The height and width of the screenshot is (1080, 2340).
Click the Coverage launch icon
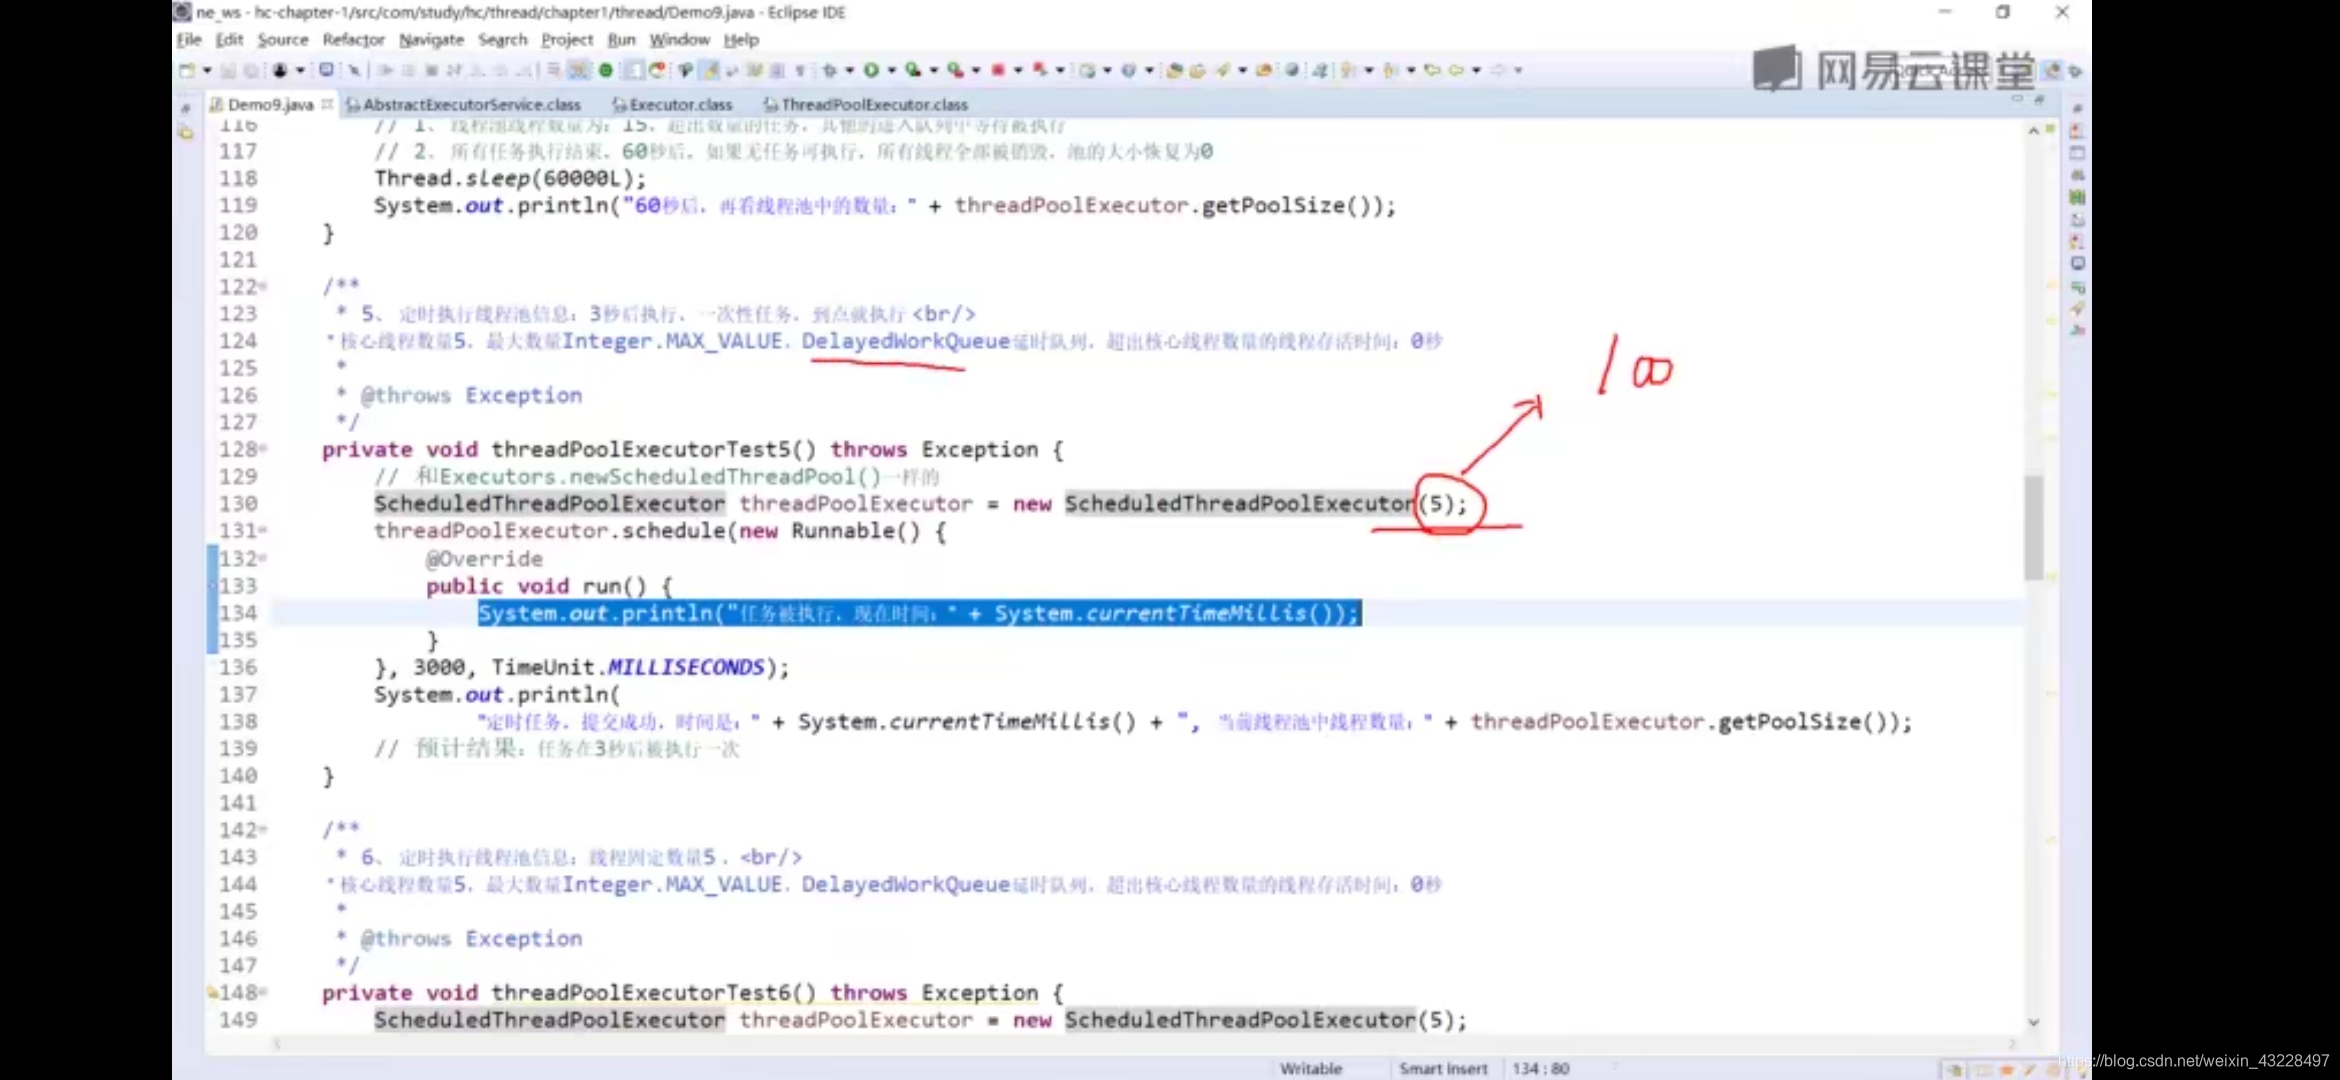pyautogui.click(x=913, y=70)
